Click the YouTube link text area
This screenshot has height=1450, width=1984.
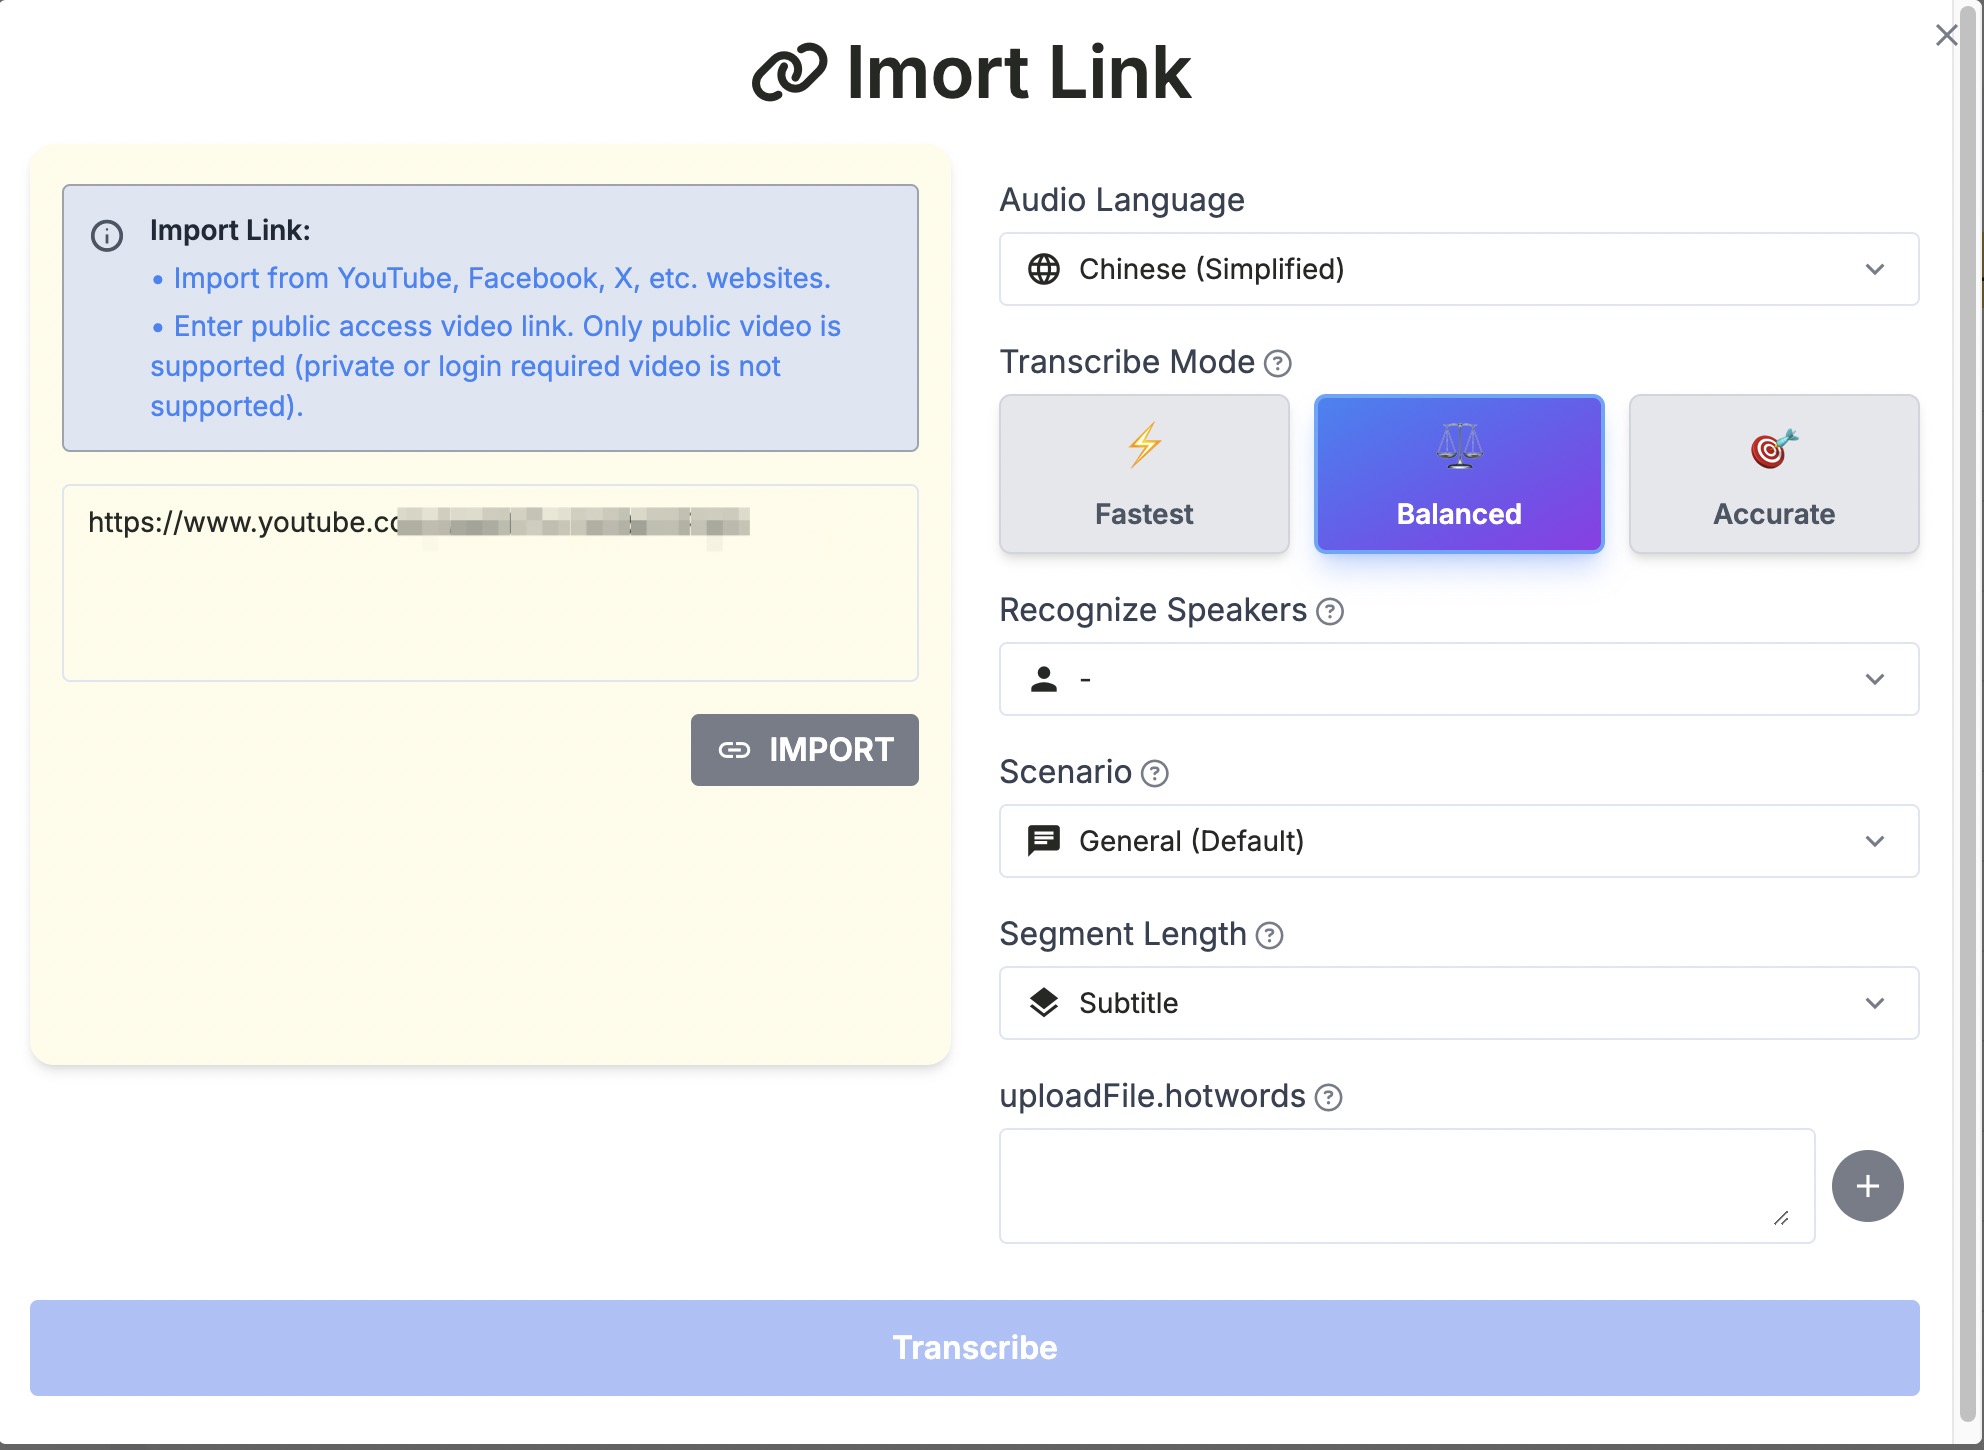490,600
